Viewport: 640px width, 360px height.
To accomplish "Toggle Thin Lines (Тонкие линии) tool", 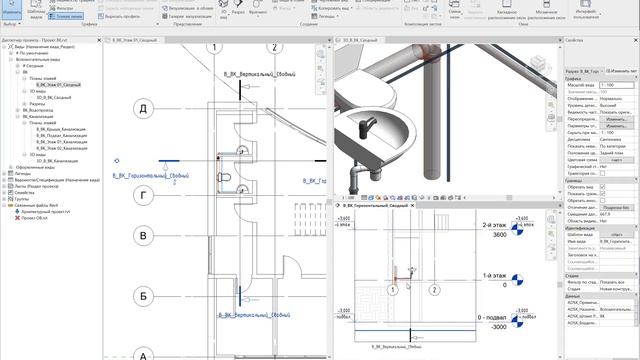I will 66,16.
